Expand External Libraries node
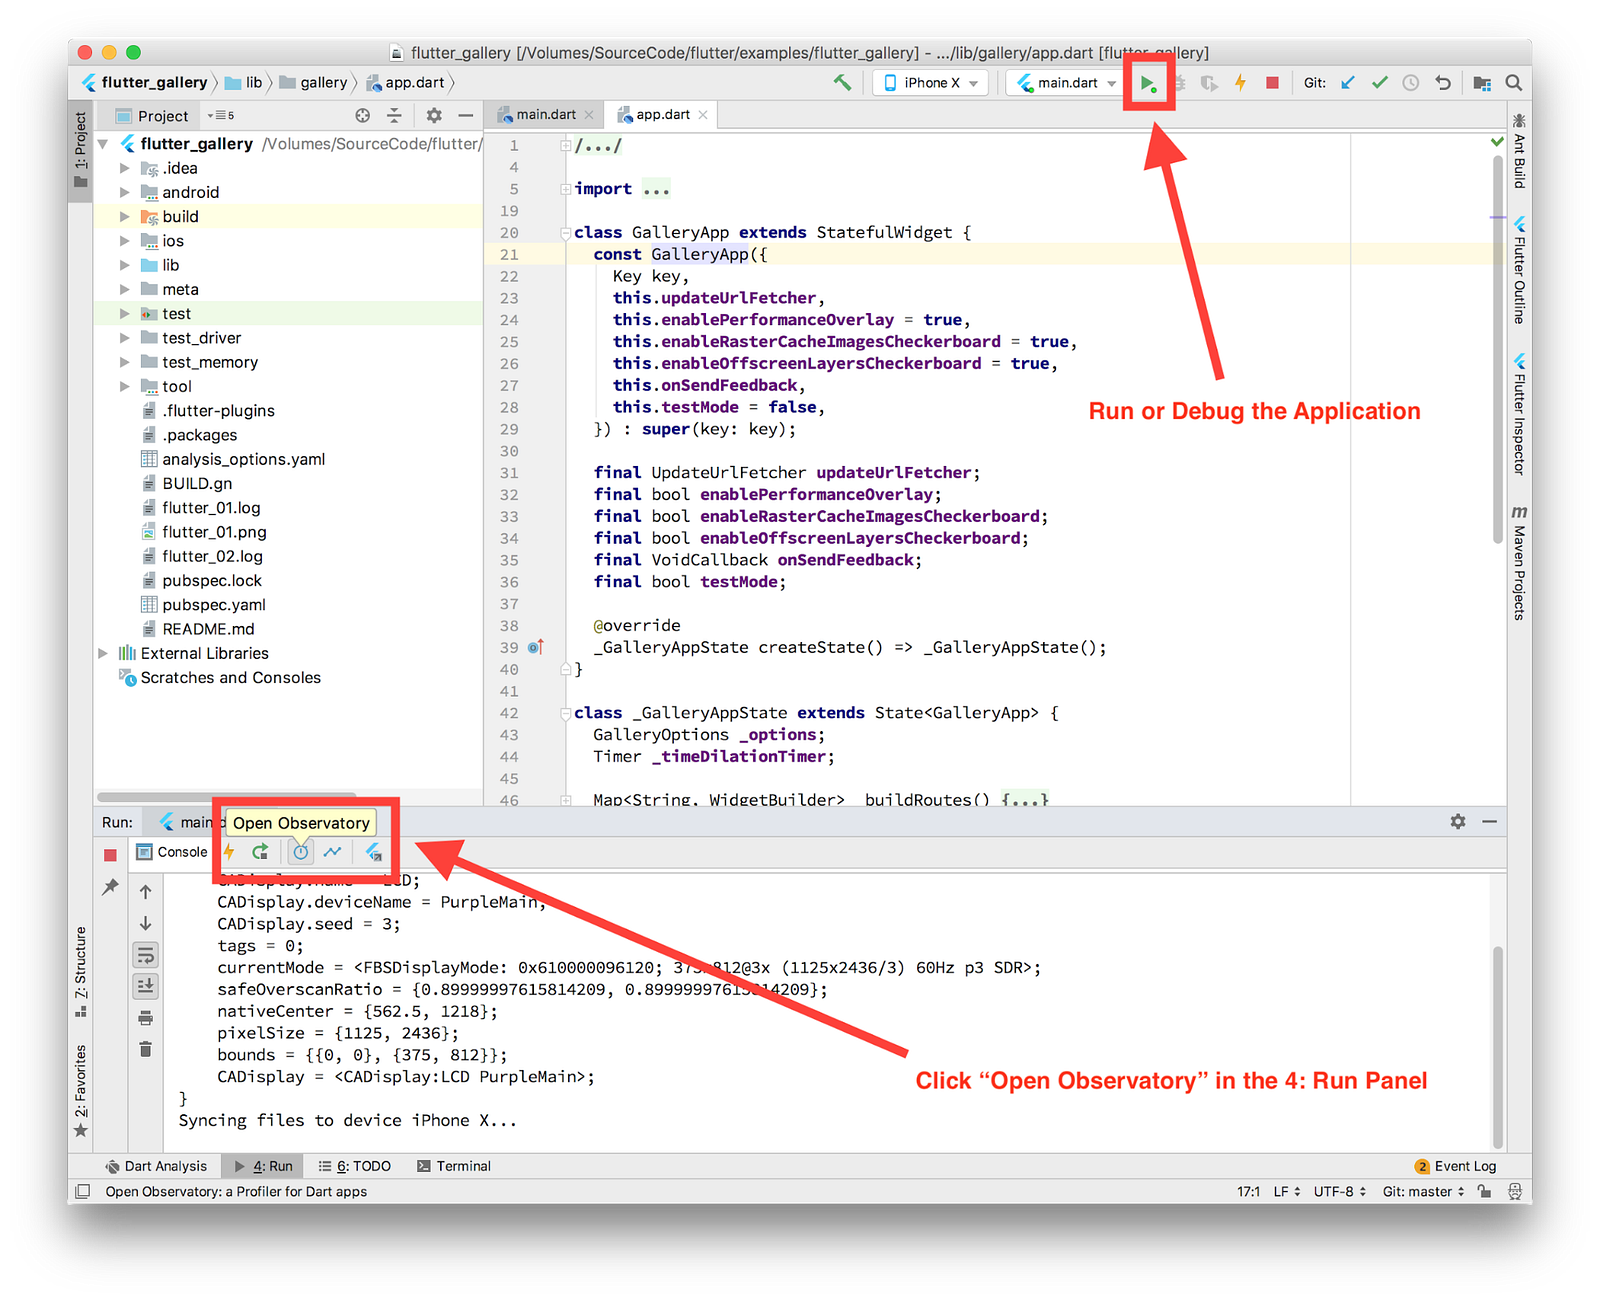This screenshot has height=1301, width=1600. click(103, 653)
